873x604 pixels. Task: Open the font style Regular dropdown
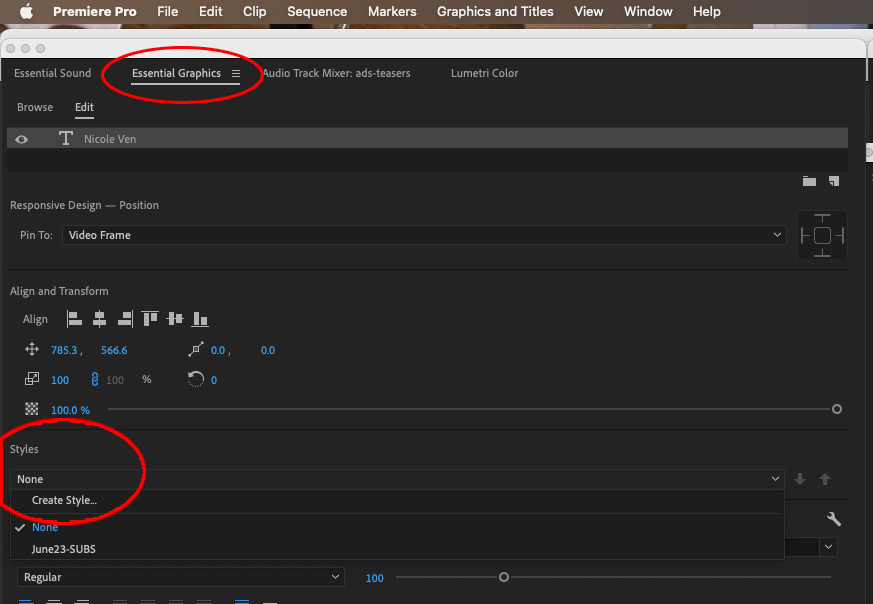pyautogui.click(x=181, y=577)
